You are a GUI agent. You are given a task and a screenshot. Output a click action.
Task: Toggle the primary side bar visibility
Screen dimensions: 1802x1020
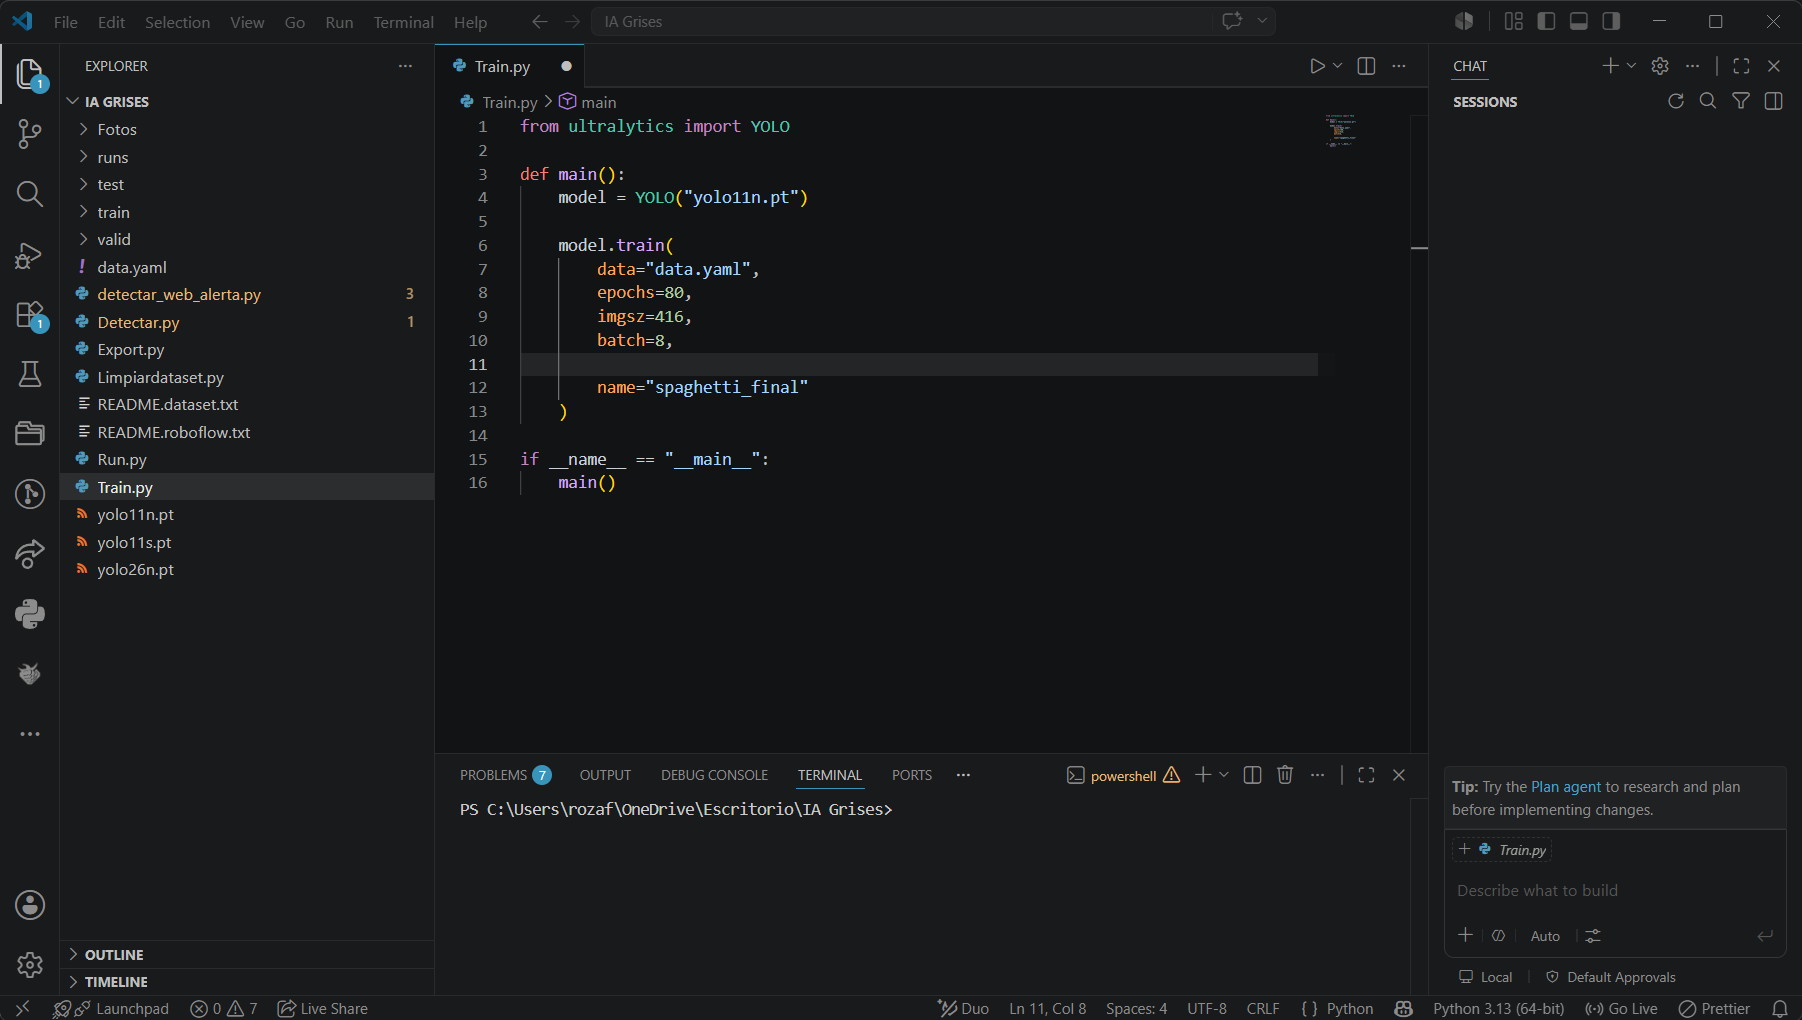click(1546, 21)
